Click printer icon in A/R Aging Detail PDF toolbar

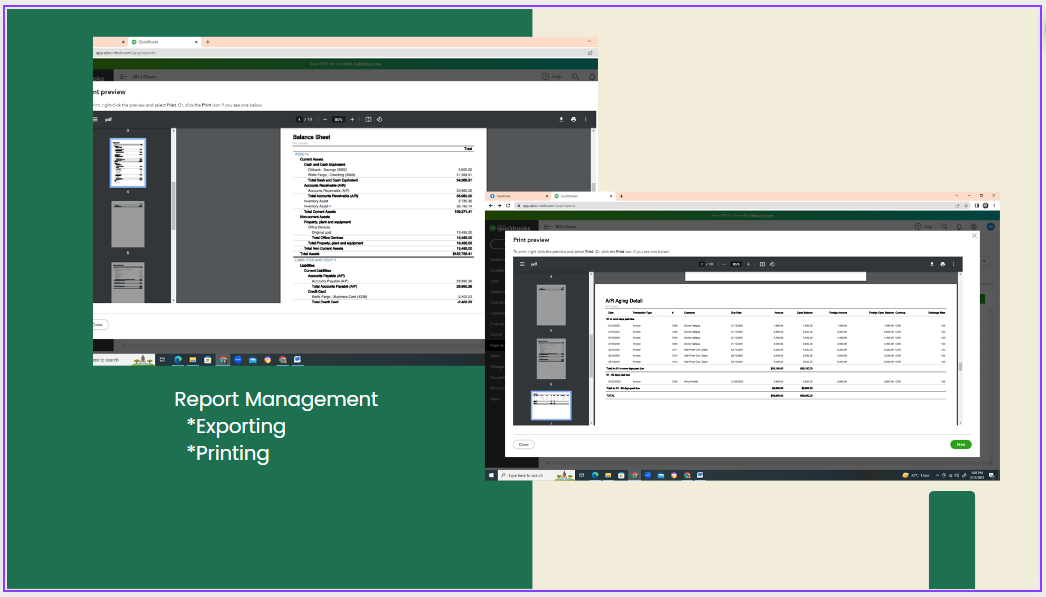tap(943, 264)
